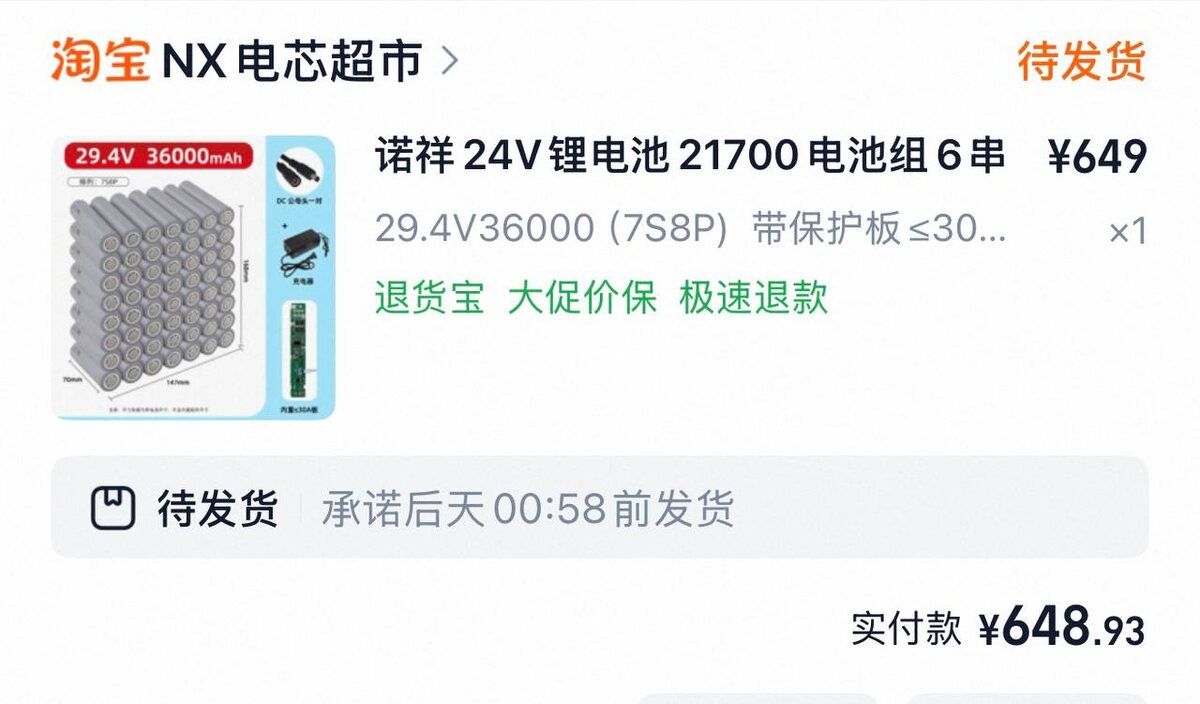Tap the DC connector picture in thumbnail
This screenshot has width=1200, height=704.
point(301,168)
